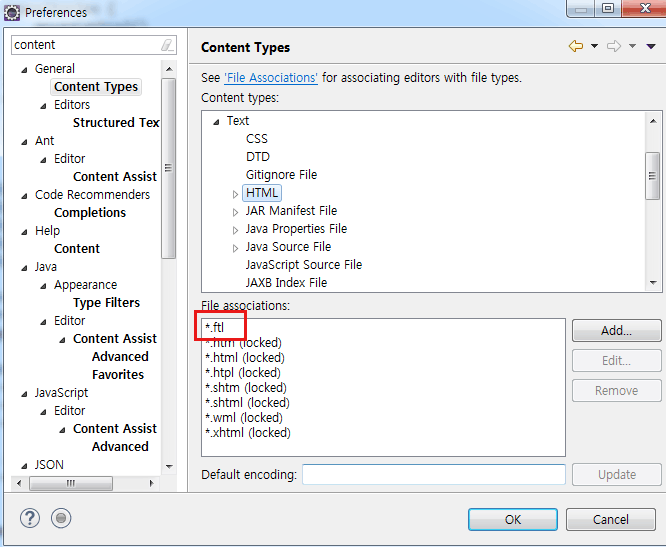
Task: Expand the JAR Manifest File node
Action: coord(235,212)
